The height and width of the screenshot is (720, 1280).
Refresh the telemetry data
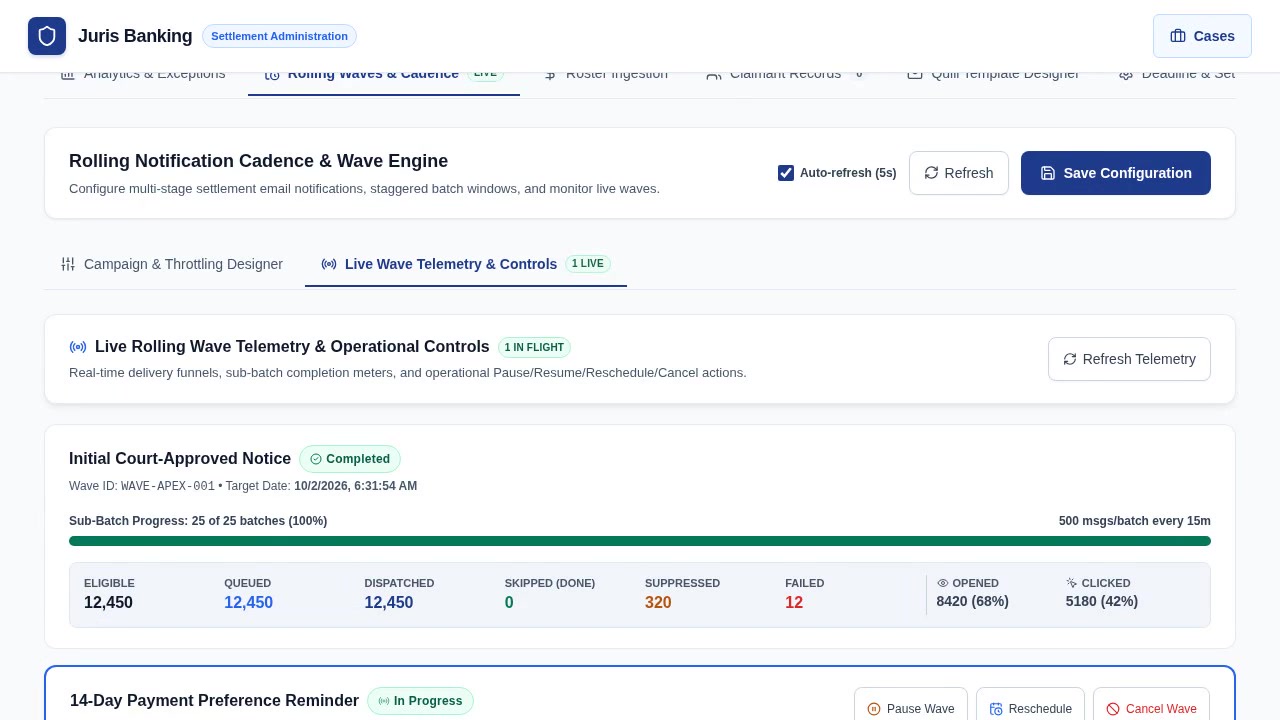(1129, 359)
